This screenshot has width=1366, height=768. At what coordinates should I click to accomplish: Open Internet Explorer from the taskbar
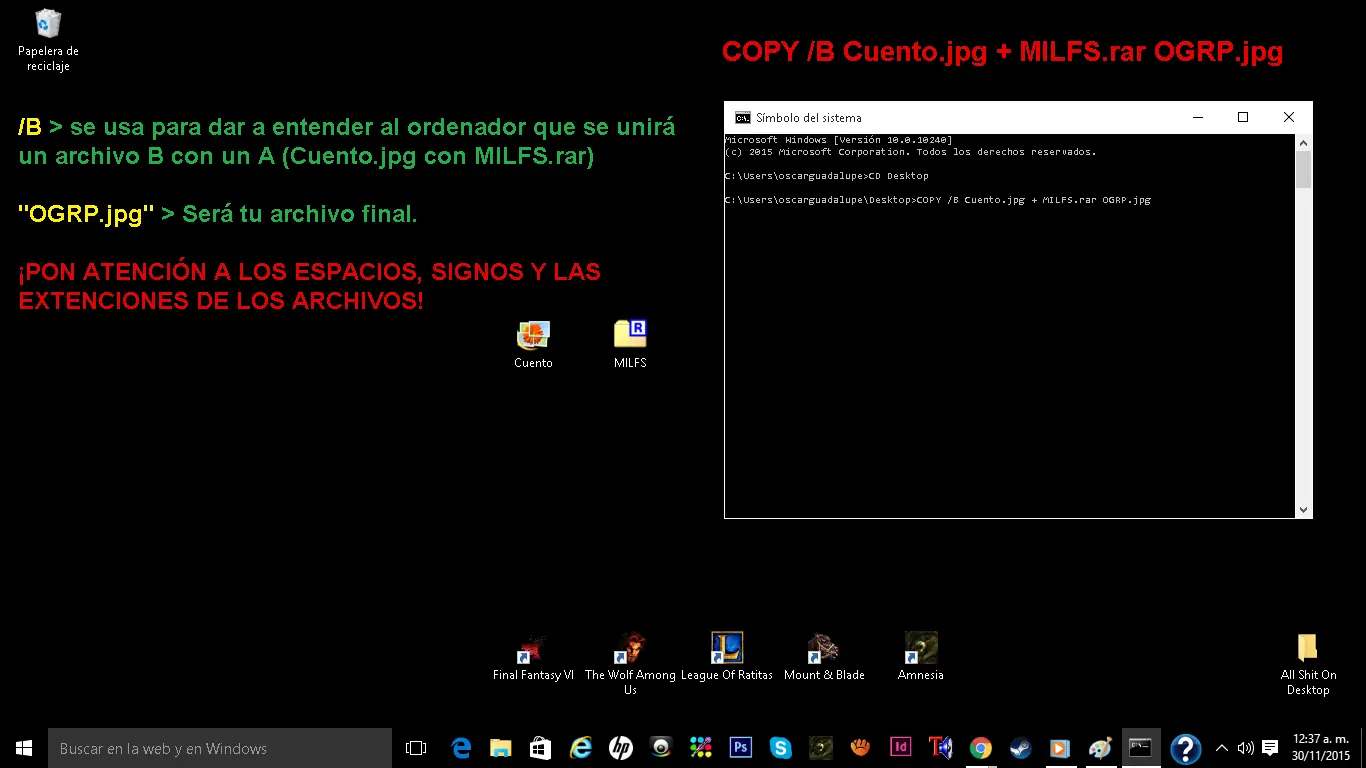(x=580, y=747)
